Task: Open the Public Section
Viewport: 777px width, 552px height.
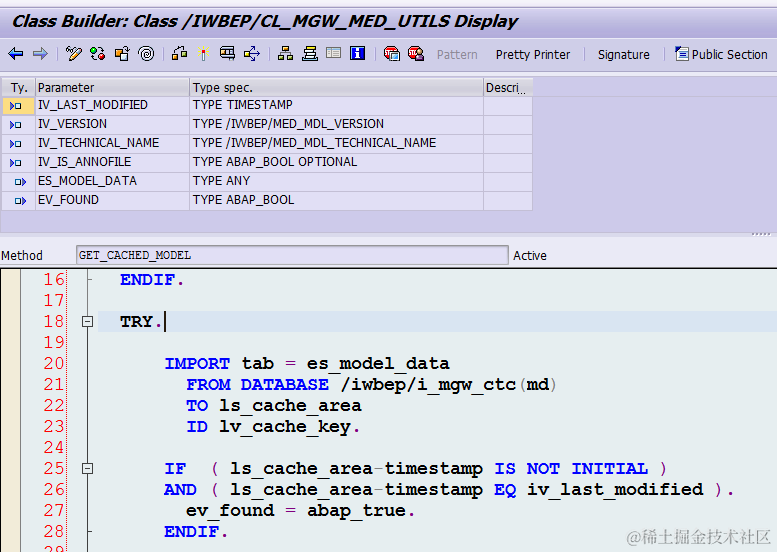Action: pos(721,54)
